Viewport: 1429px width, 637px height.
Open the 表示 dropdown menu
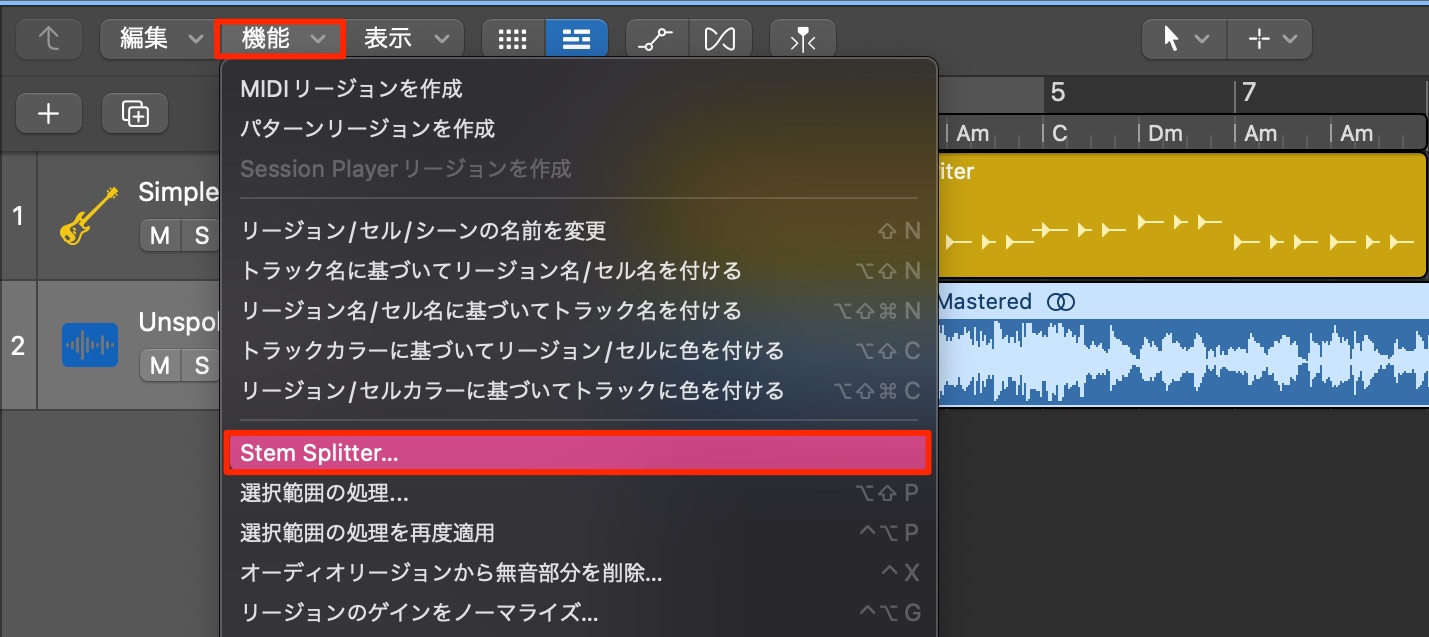[405, 39]
